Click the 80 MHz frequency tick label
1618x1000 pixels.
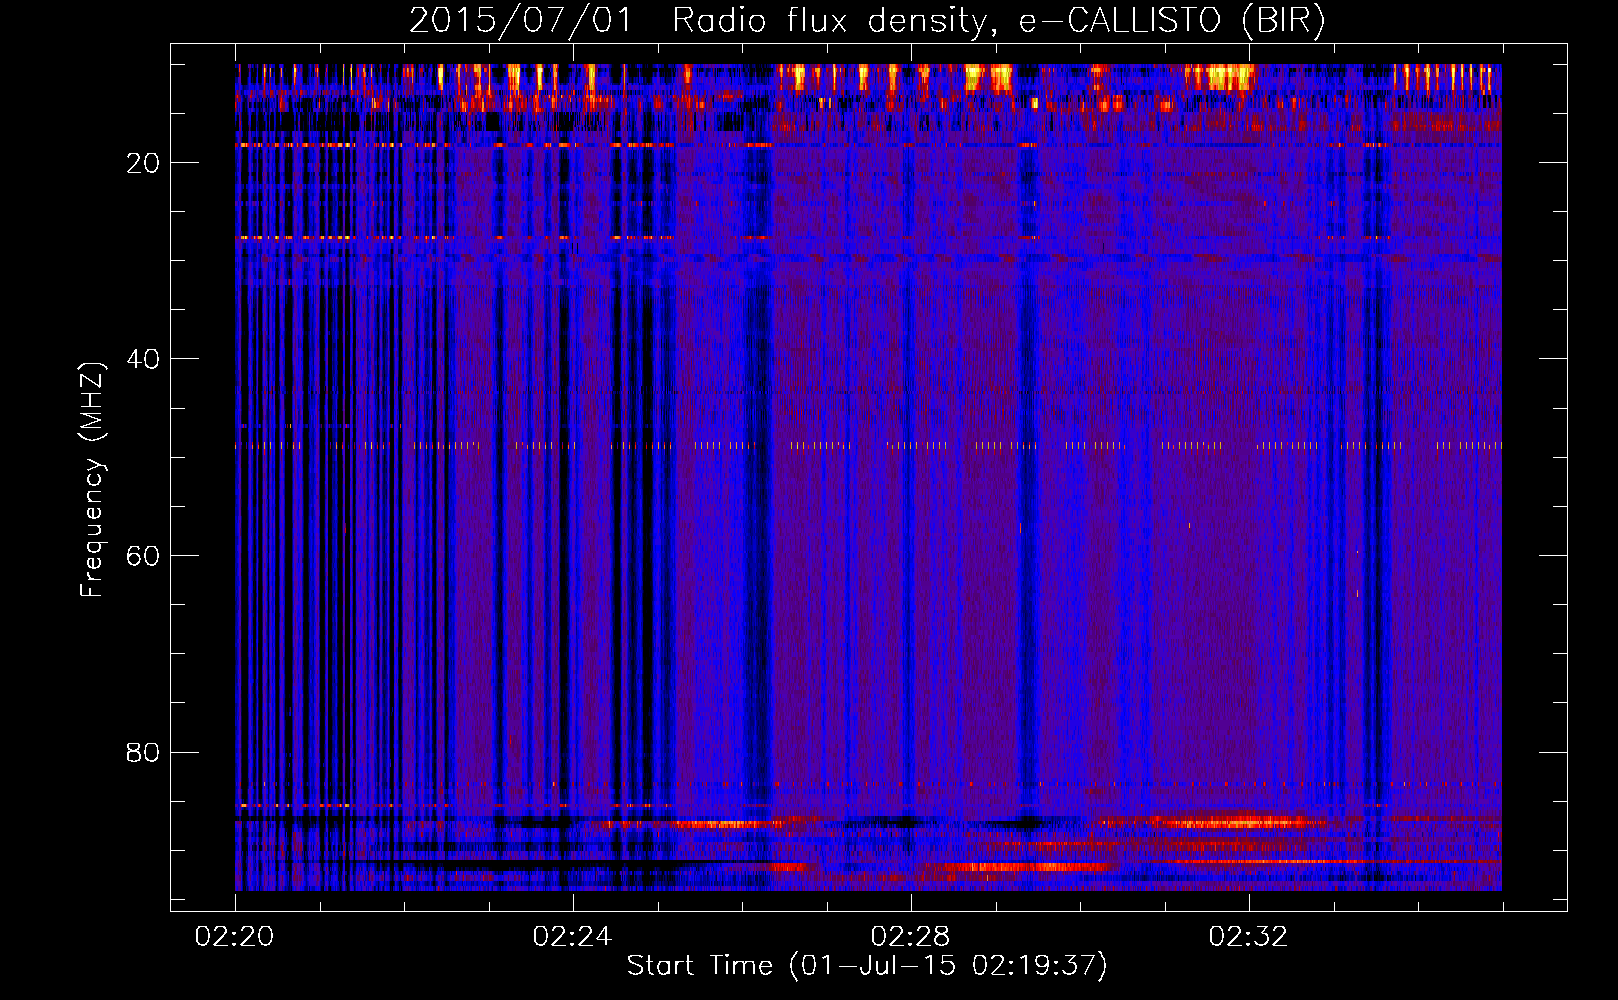point(143,752)
